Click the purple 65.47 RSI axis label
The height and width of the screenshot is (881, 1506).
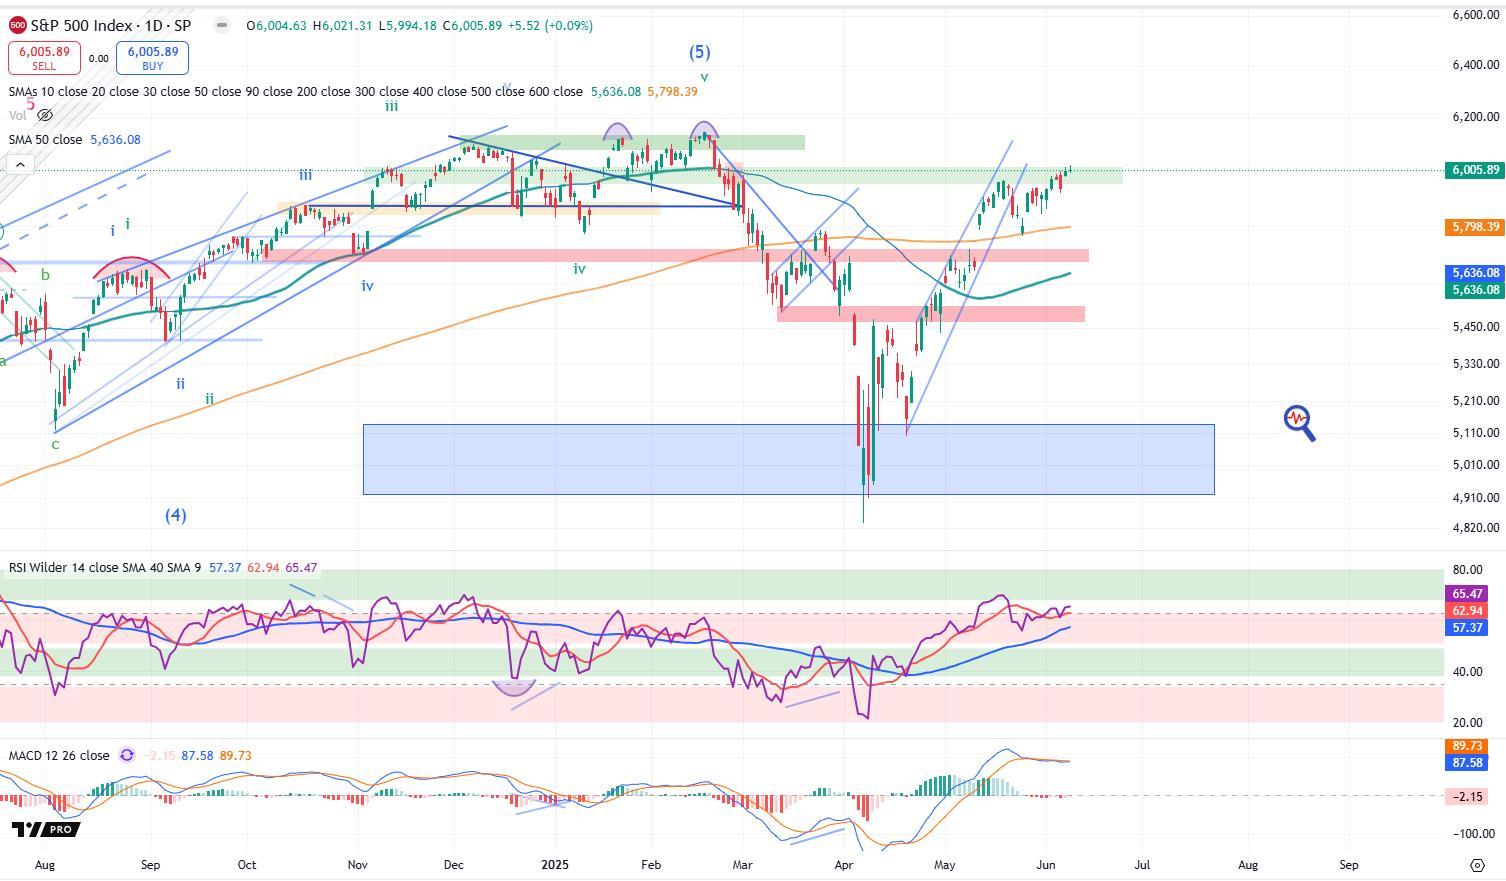pyautogui.click(x=1467, y=593)
